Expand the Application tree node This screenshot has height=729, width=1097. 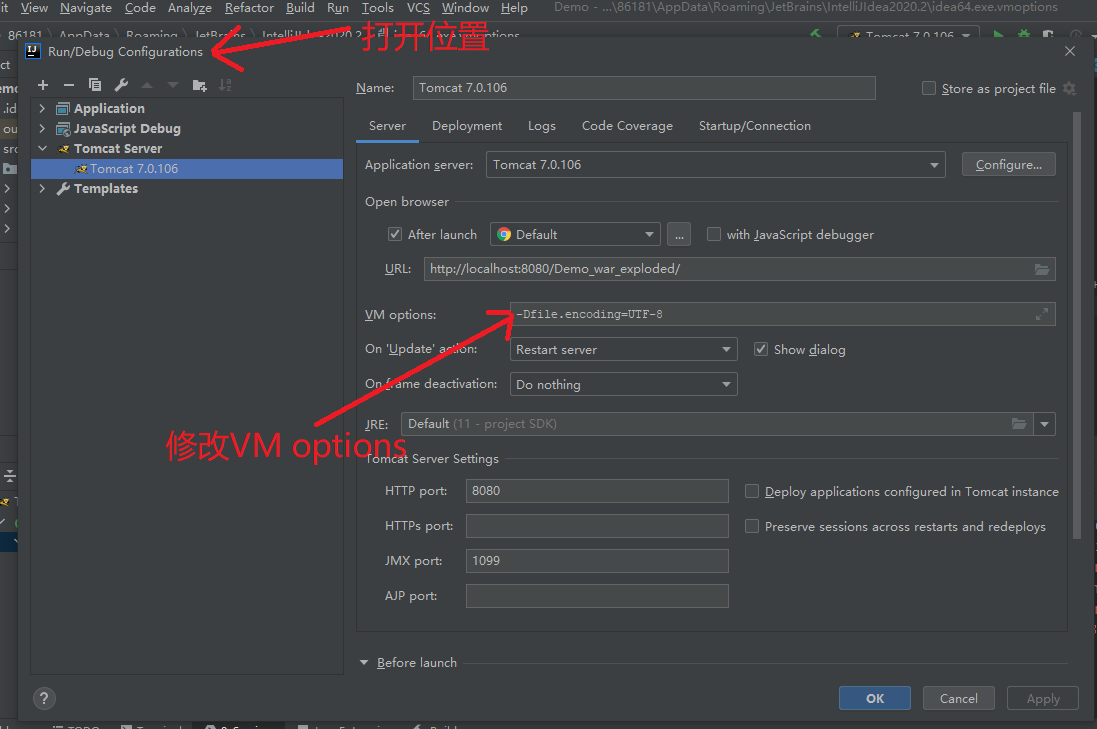[x=42, y=108]
